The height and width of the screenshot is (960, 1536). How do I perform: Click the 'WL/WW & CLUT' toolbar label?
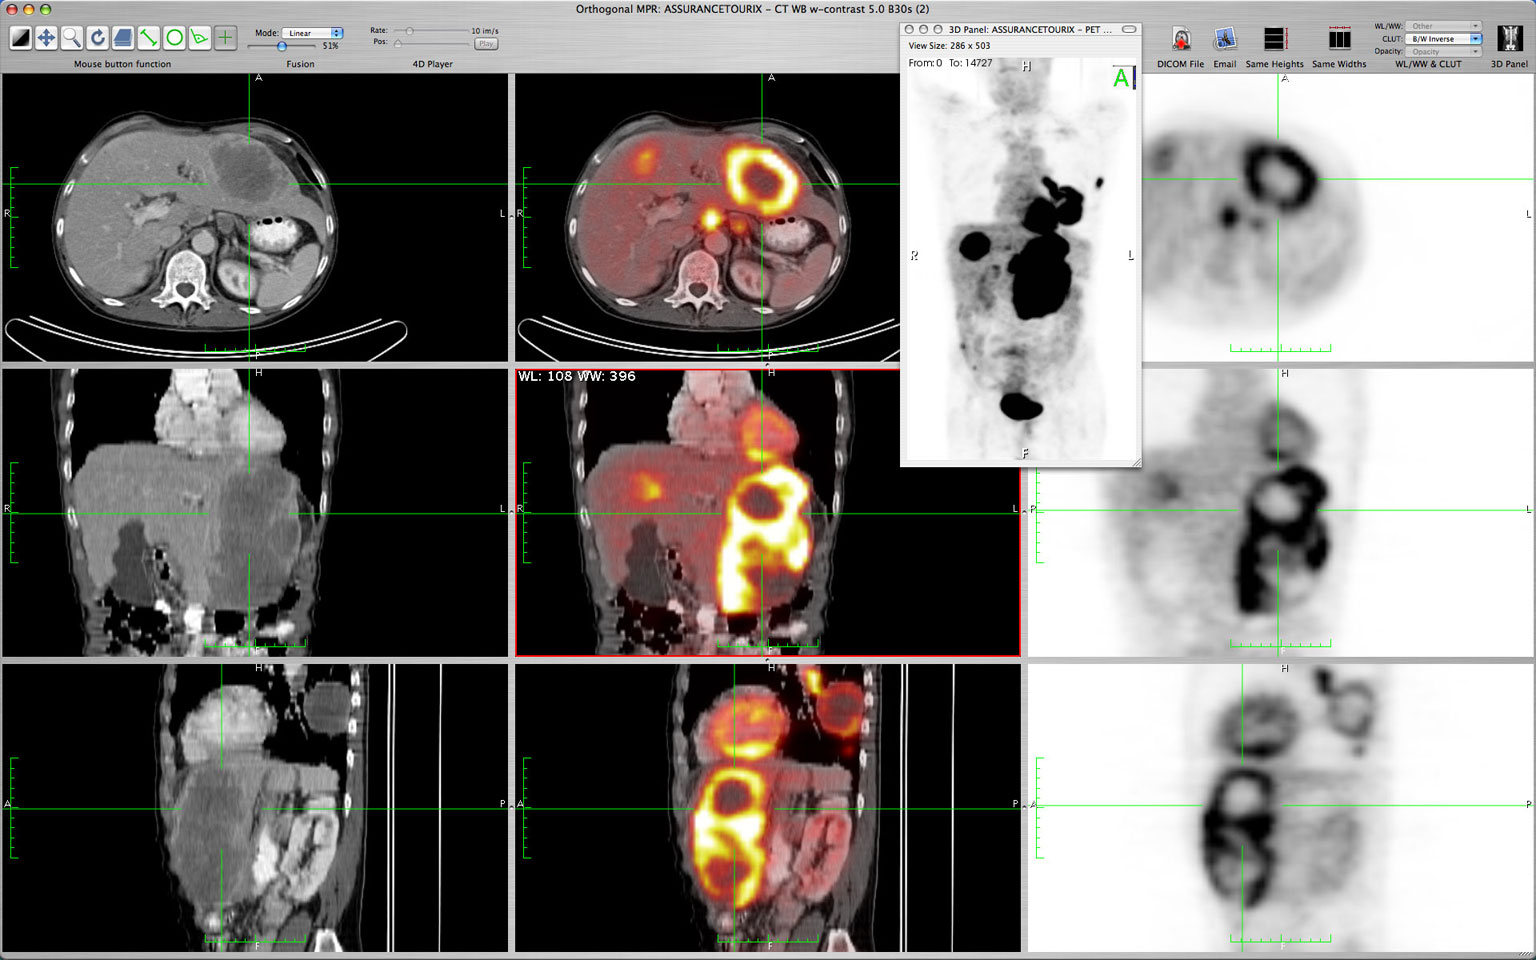coord(1428,64)
